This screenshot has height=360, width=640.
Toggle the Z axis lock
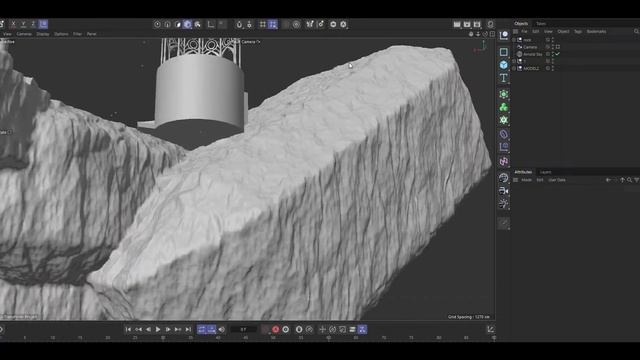tap(33, 24)
